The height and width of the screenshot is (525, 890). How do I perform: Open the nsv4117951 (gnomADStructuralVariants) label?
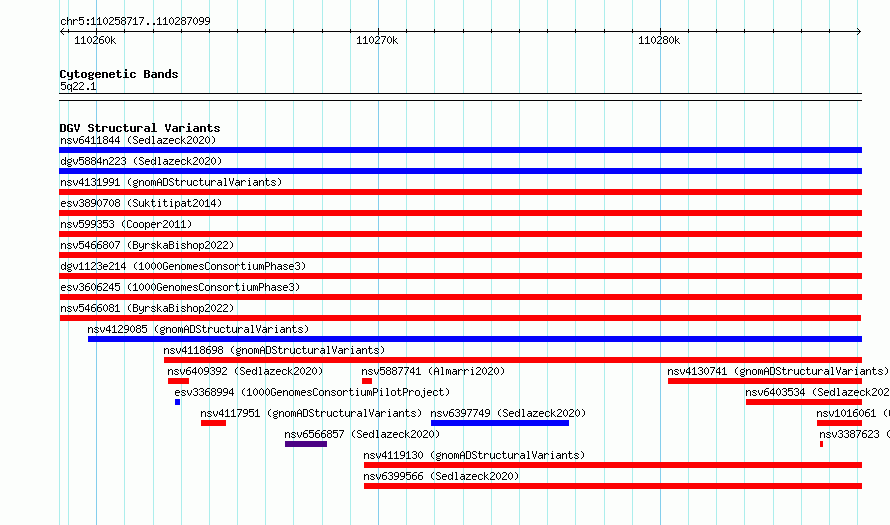pos(311,413)
